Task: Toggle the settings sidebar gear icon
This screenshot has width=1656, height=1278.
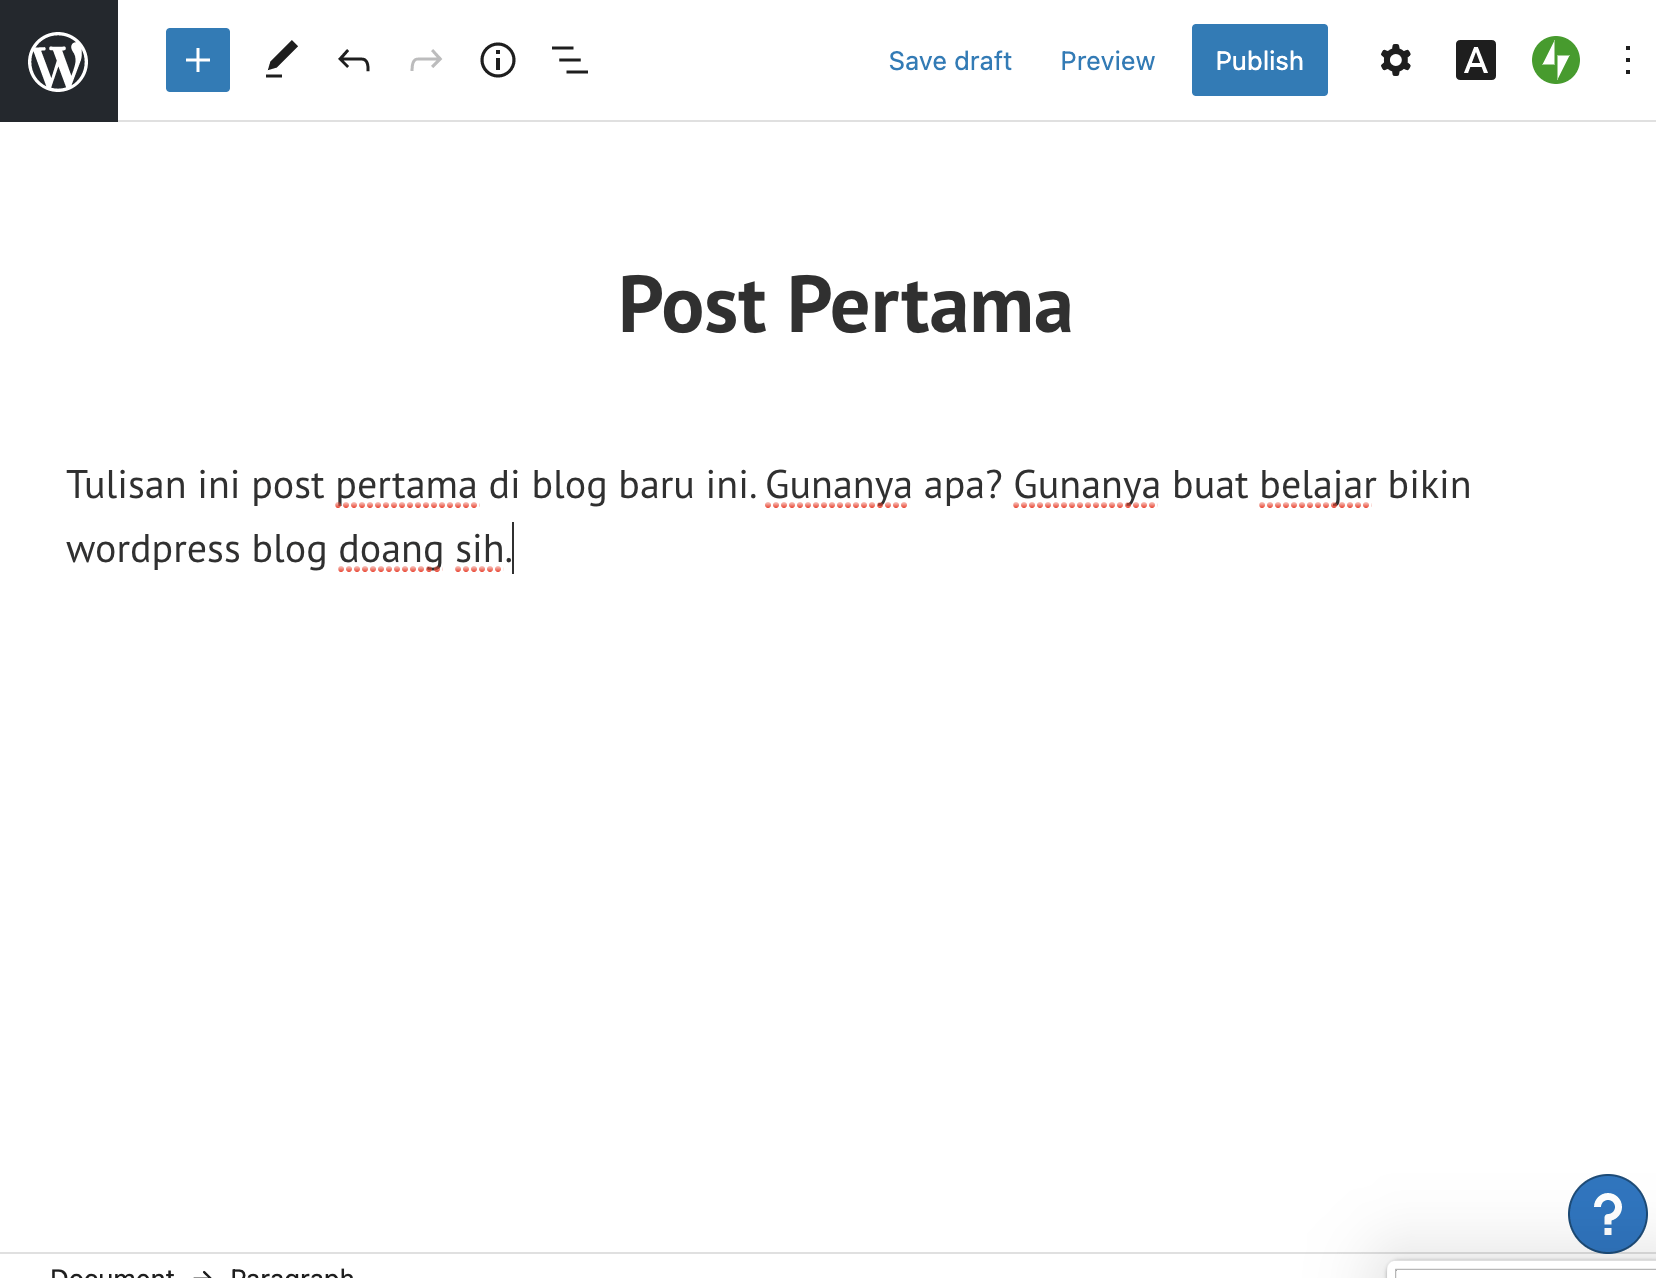Action: point(1395,60)
